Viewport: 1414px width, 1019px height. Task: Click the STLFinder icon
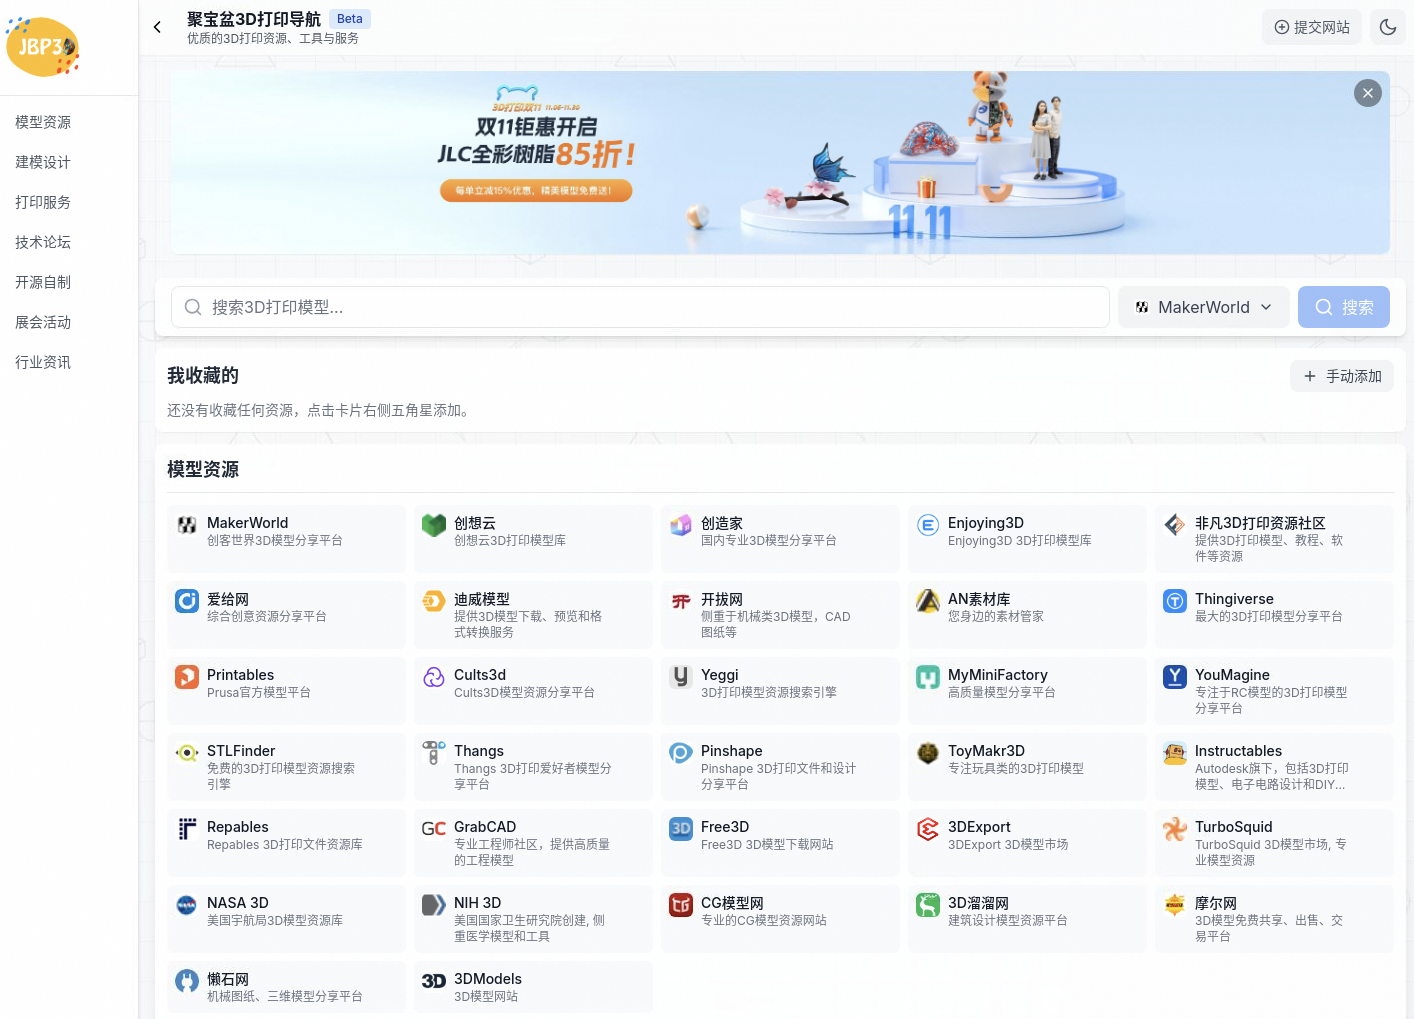coord(187,753)
